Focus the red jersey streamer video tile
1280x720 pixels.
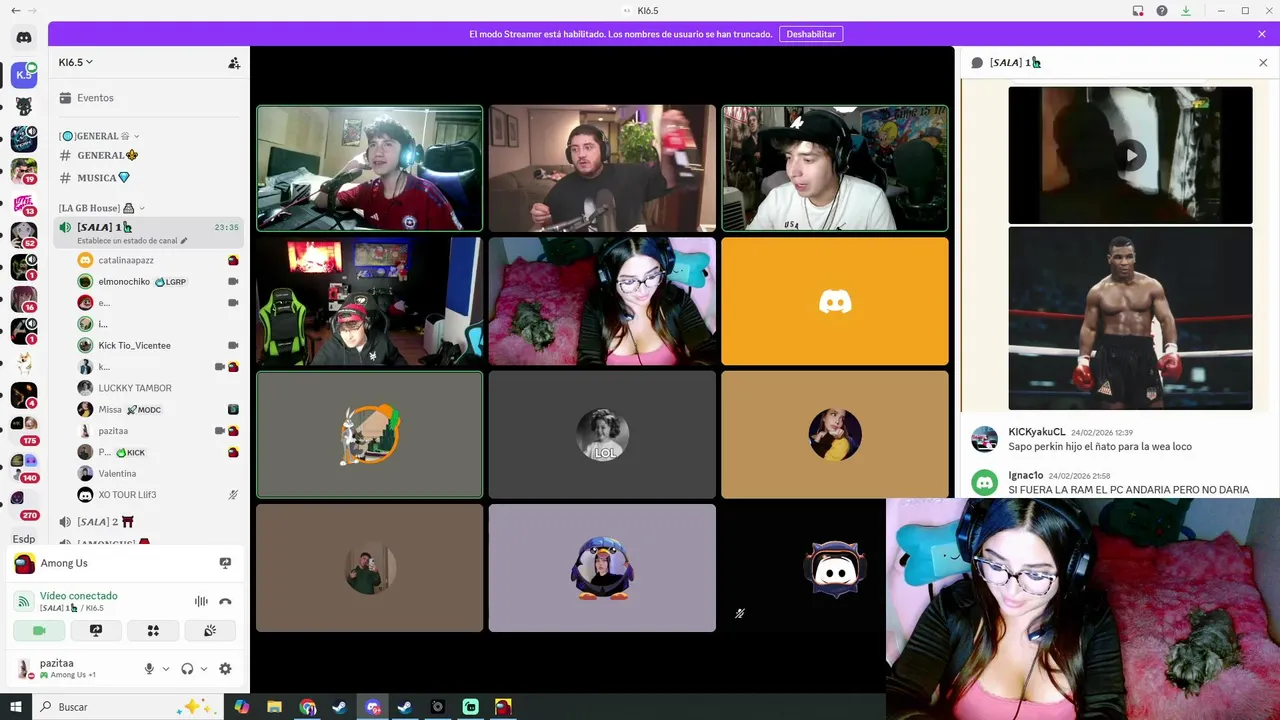pos(369,168)
